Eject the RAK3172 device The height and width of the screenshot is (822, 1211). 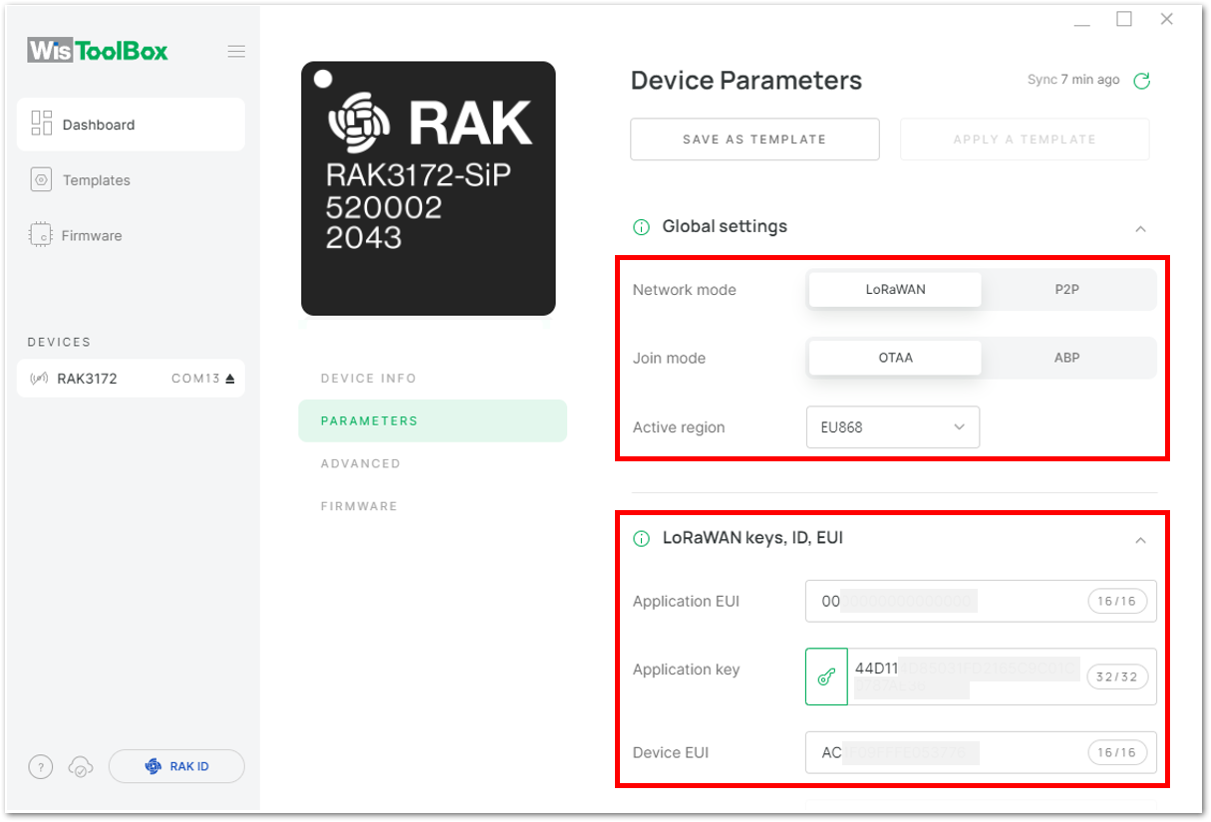click(x=229, y=379)
